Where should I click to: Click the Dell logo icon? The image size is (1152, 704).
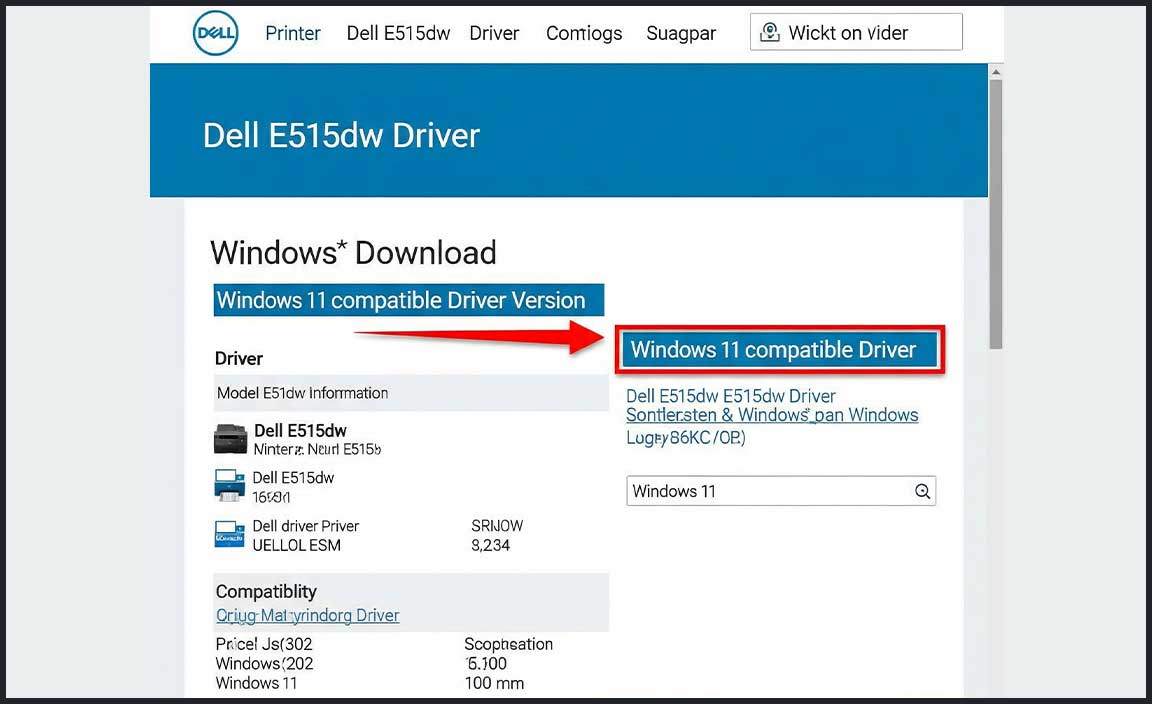click(215, 33)
